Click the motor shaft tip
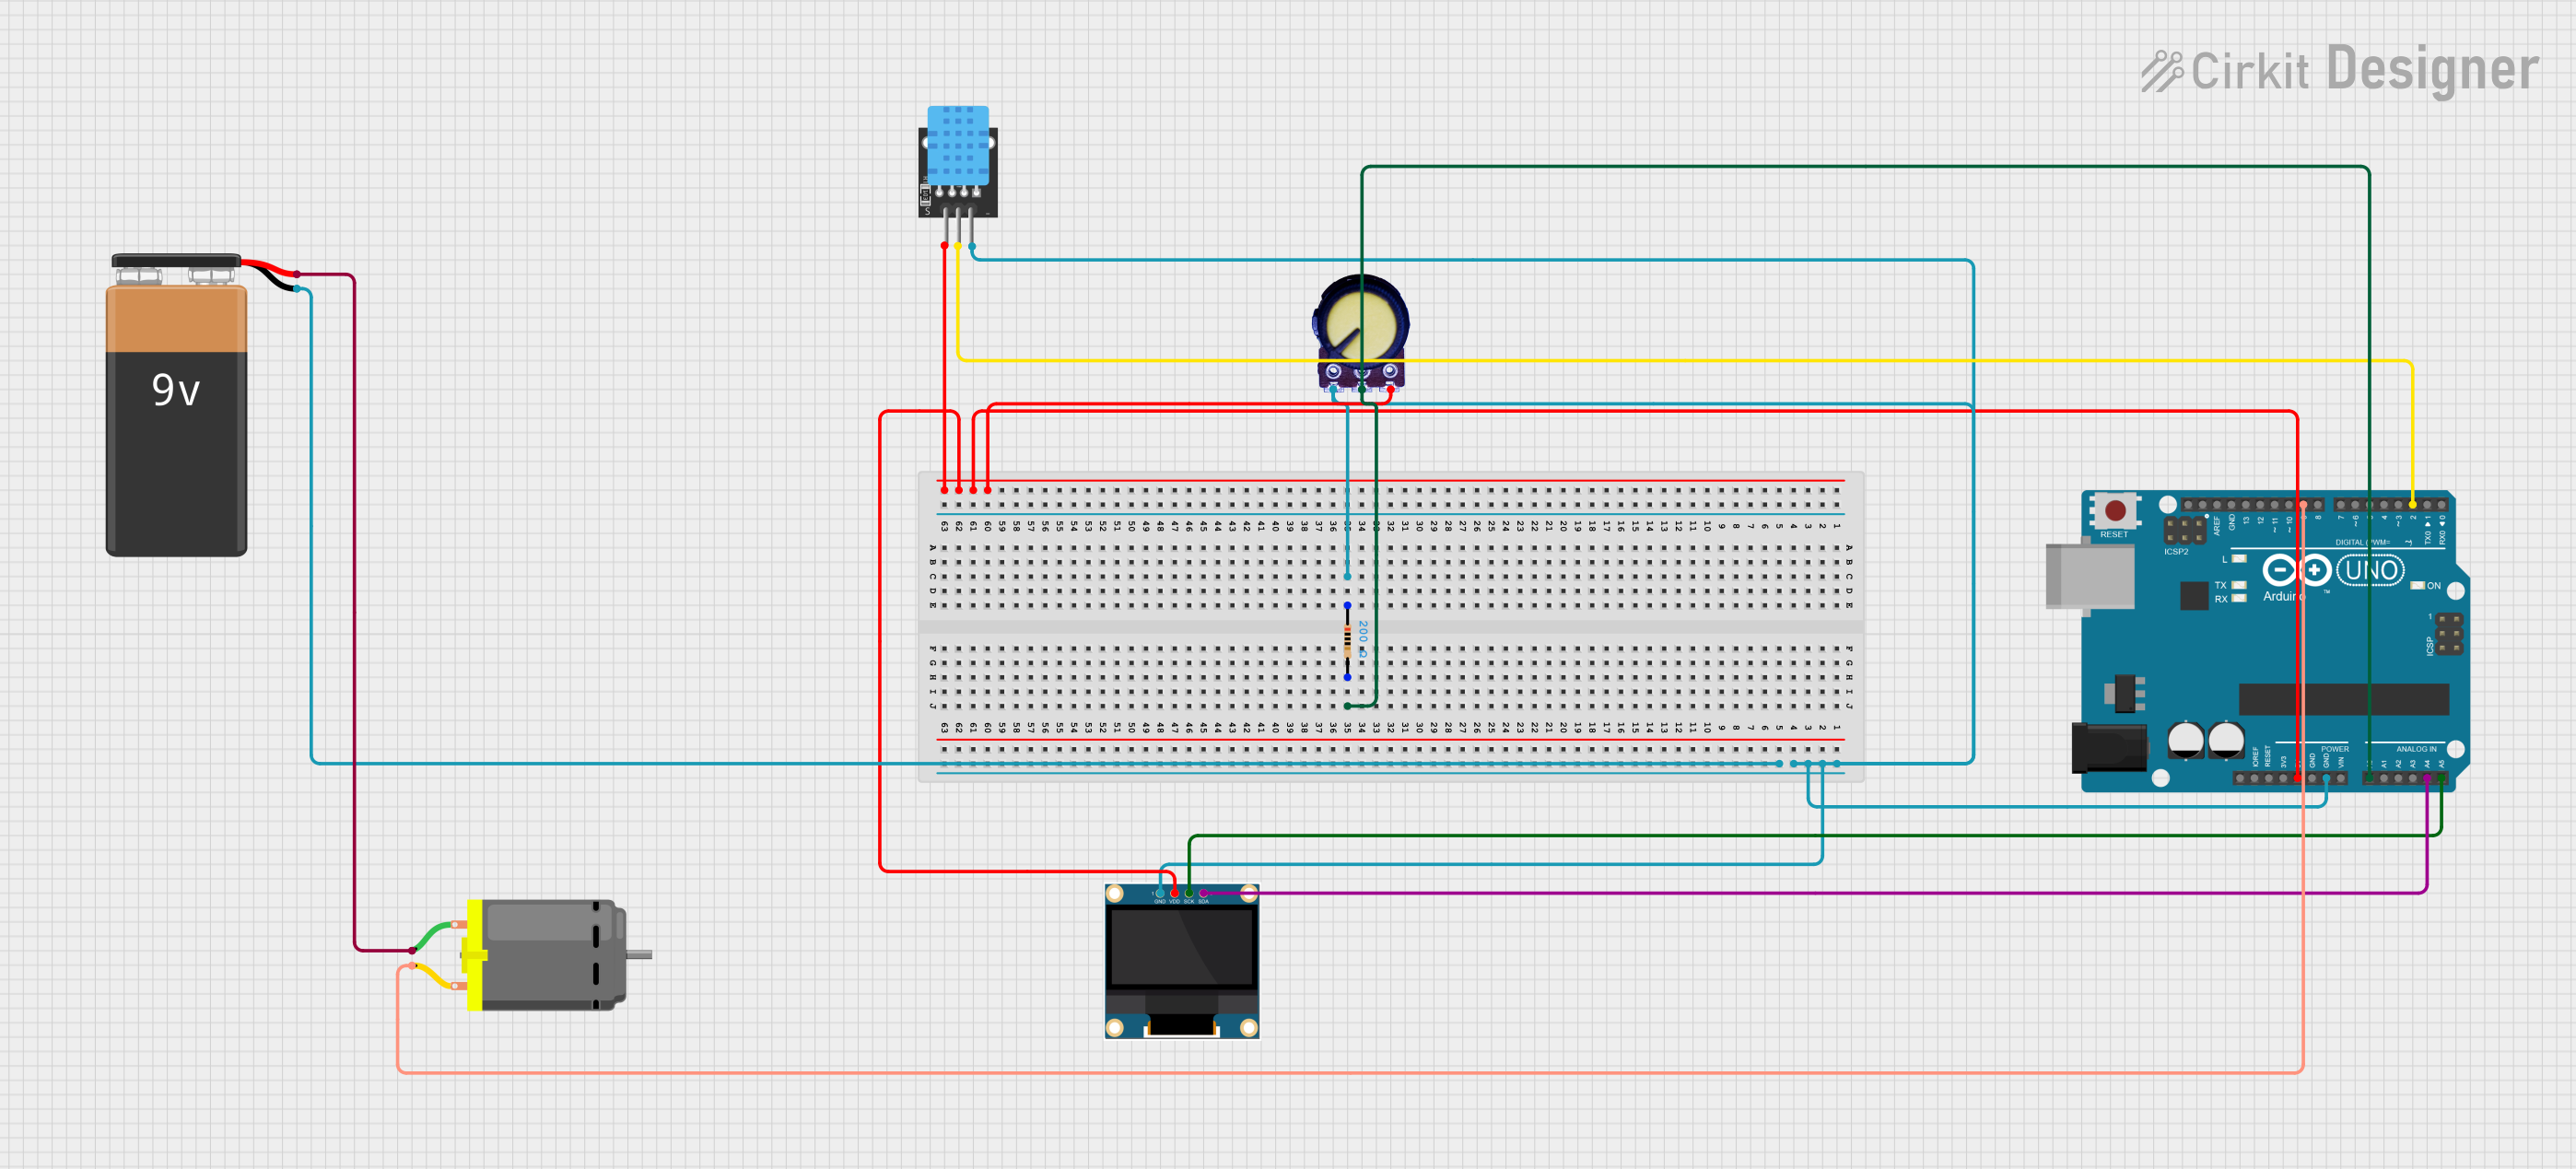Image resolution: width=2576 pixels, height=1169 pixels. tap(641, 955)
